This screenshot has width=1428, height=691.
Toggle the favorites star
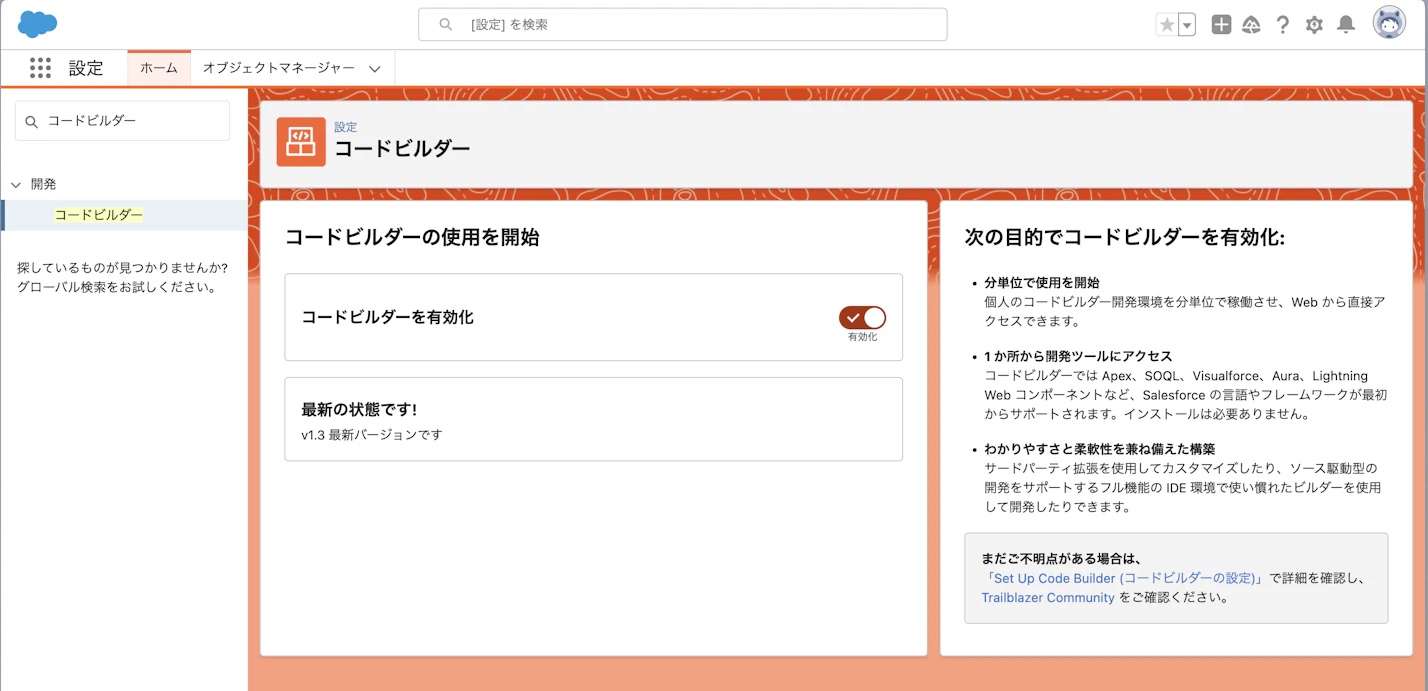1168,24
